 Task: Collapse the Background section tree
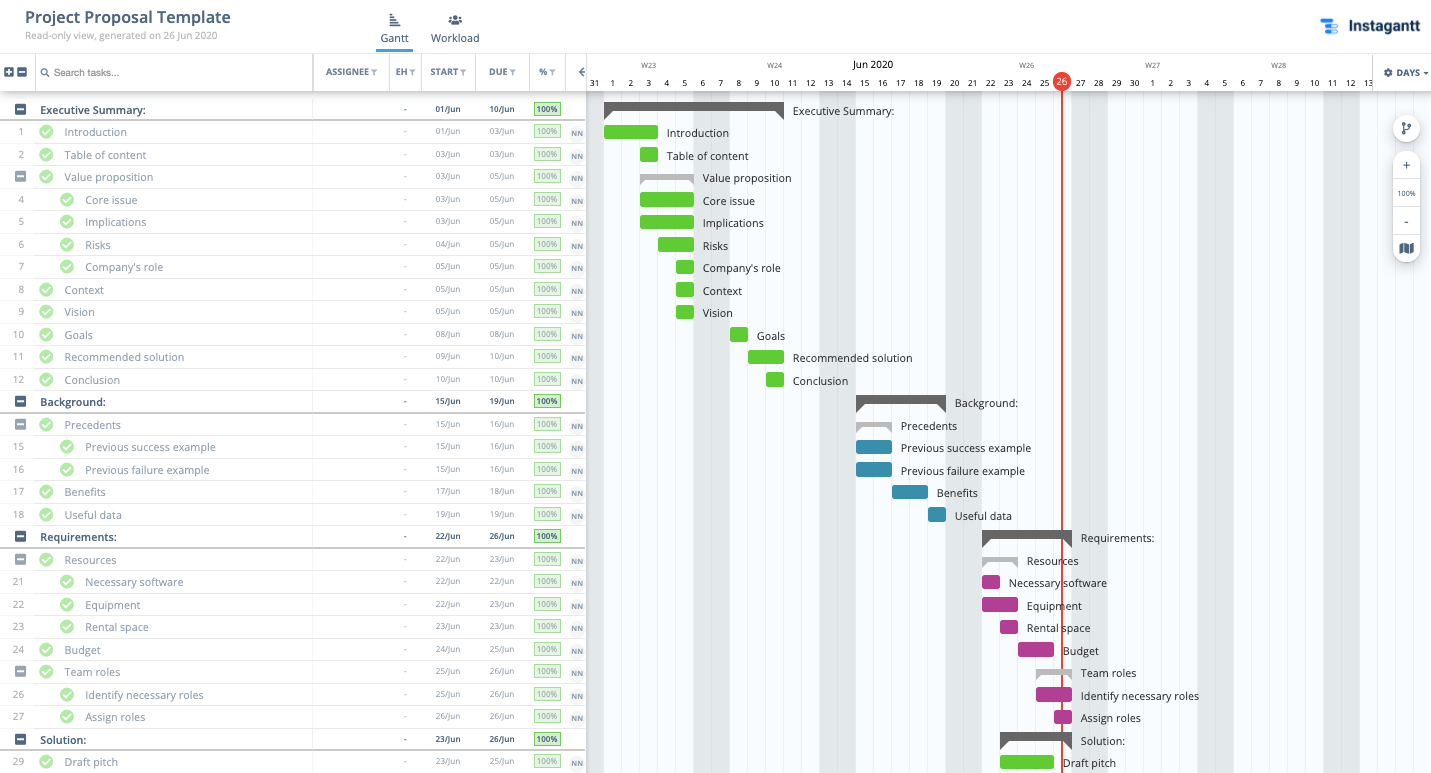20,401
